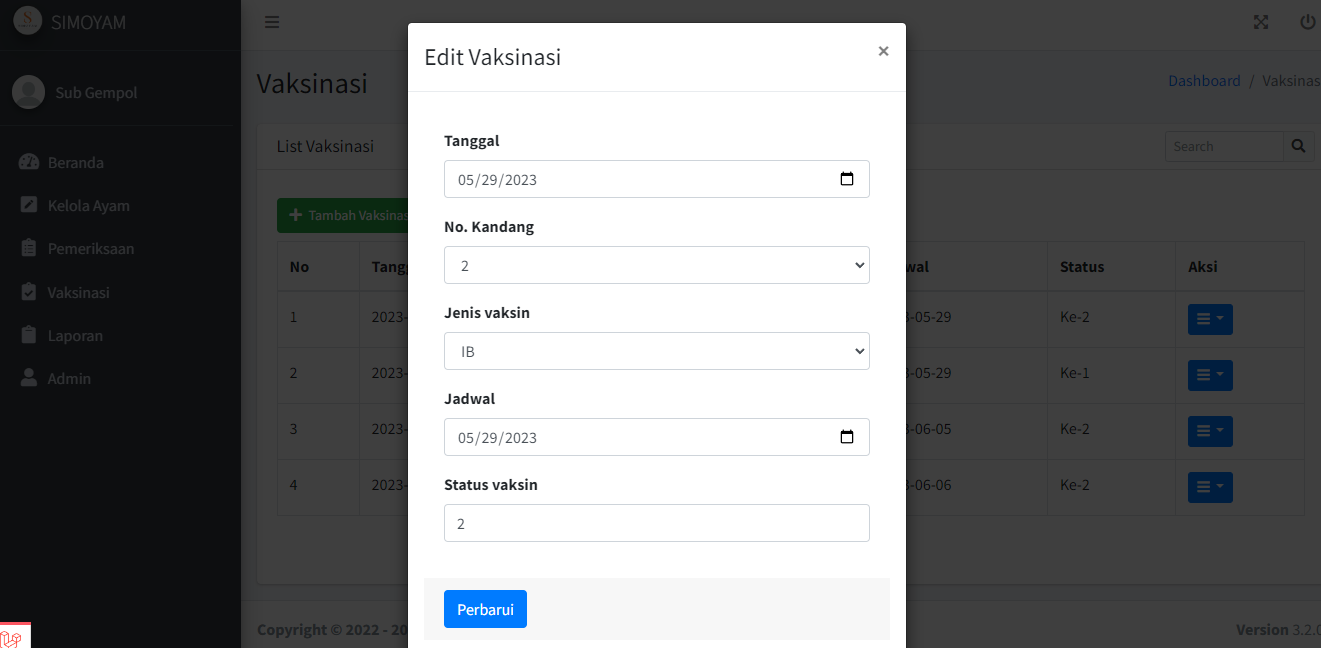Screen dimensions: 1321x648
Task: Click the SIMOYAM logo icon
Action: pyautogui.click(x=27, y=21)
